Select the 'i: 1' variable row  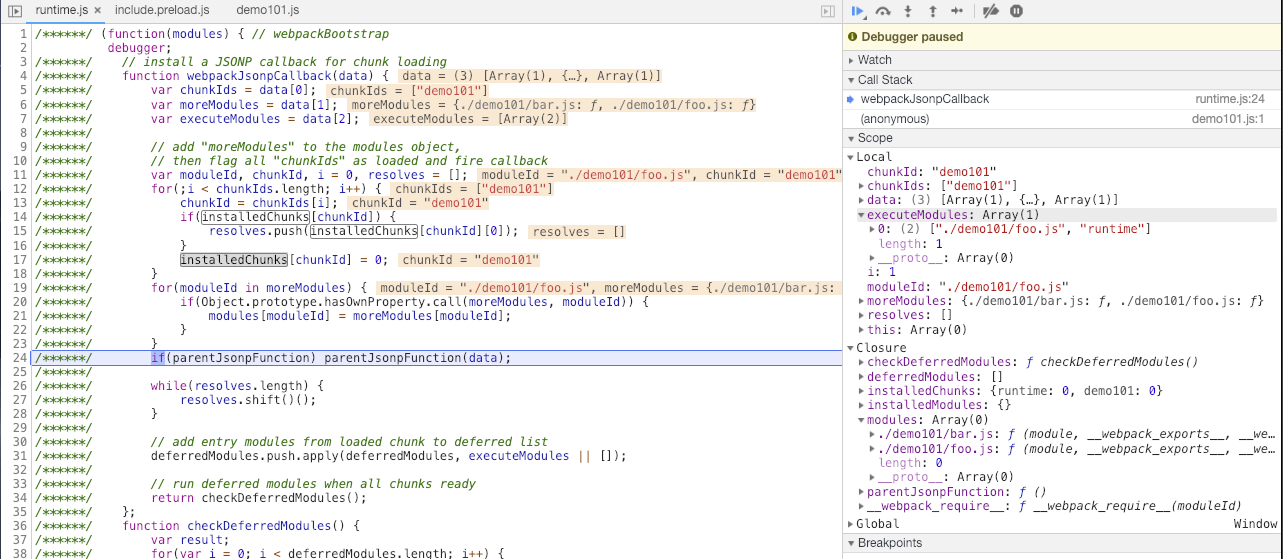(x=1063, y=272)
